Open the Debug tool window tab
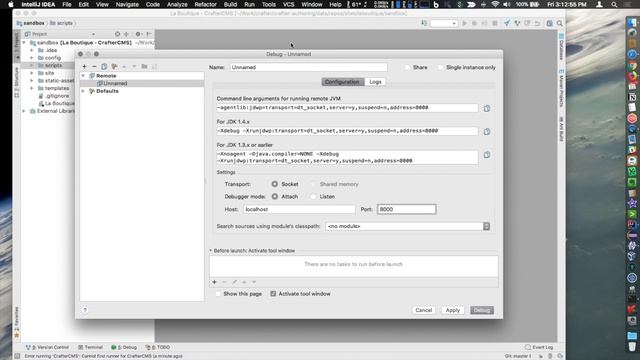Image resolution: width=640 pixels, height=360 pixels. pyautogui.click(x=124, y=347)
